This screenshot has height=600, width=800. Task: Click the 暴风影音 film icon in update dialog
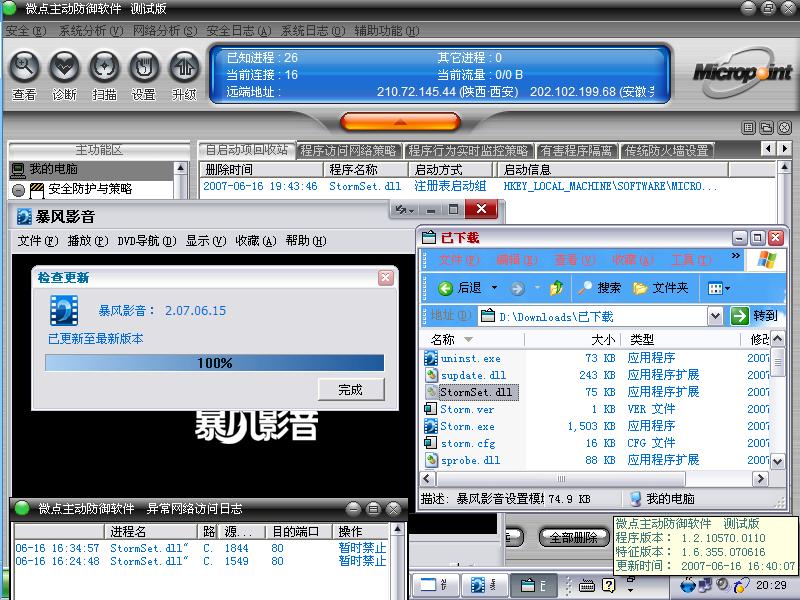[x=64, y=310]
